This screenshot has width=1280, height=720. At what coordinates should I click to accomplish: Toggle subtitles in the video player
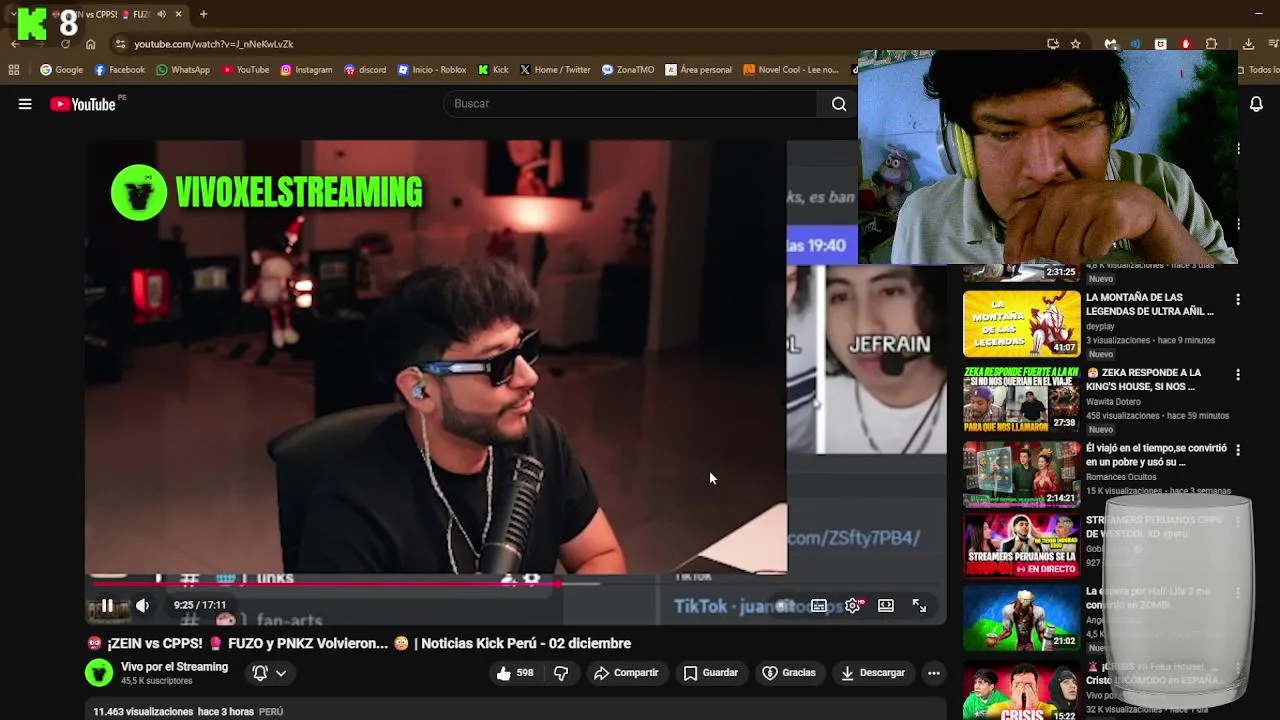tap(819, 605)
